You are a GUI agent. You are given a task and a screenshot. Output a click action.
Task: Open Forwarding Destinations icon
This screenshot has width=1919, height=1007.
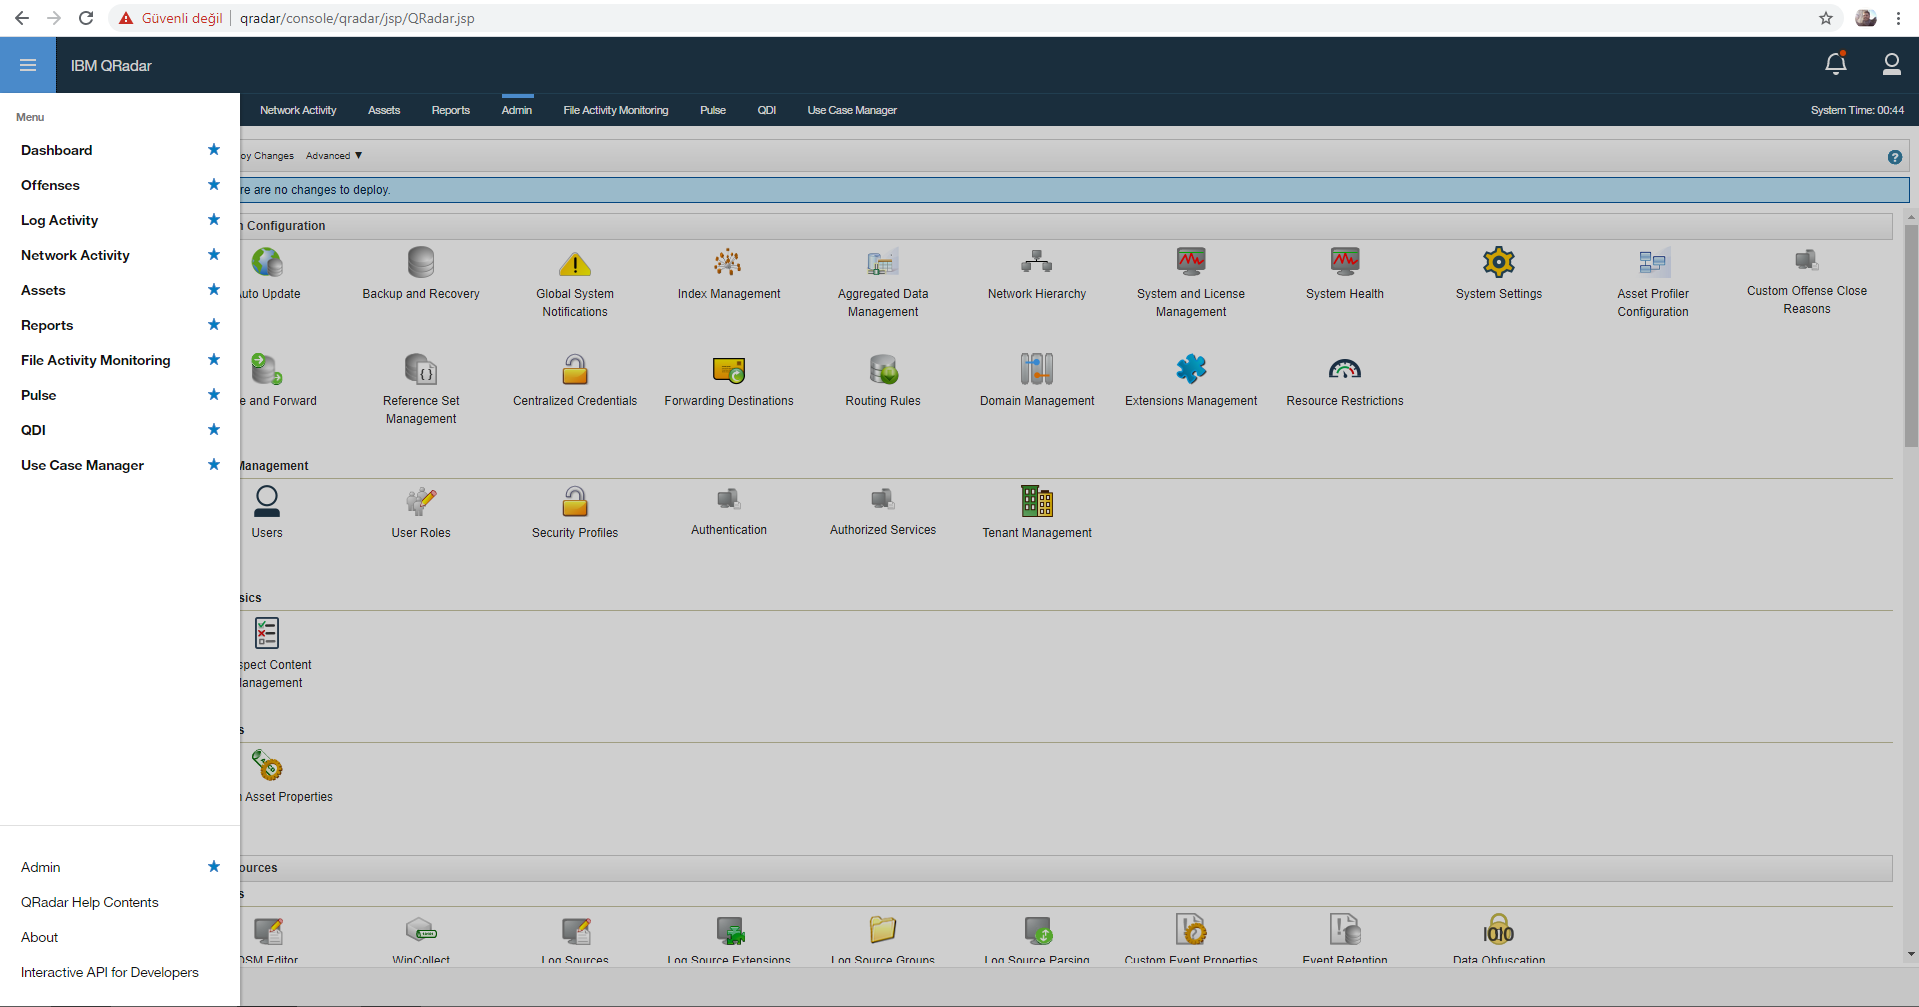tap(728, 370)
